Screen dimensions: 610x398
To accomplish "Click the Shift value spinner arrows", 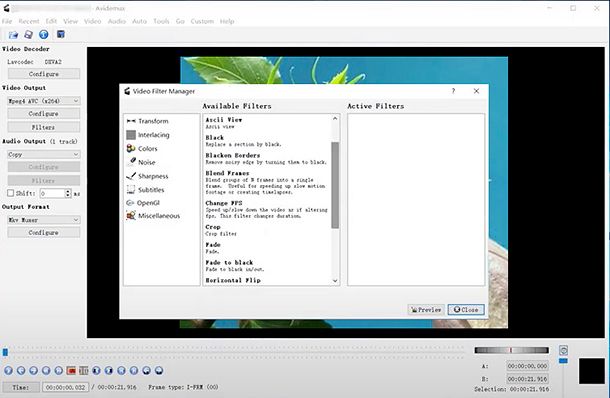I will click(x=68, y=193).
